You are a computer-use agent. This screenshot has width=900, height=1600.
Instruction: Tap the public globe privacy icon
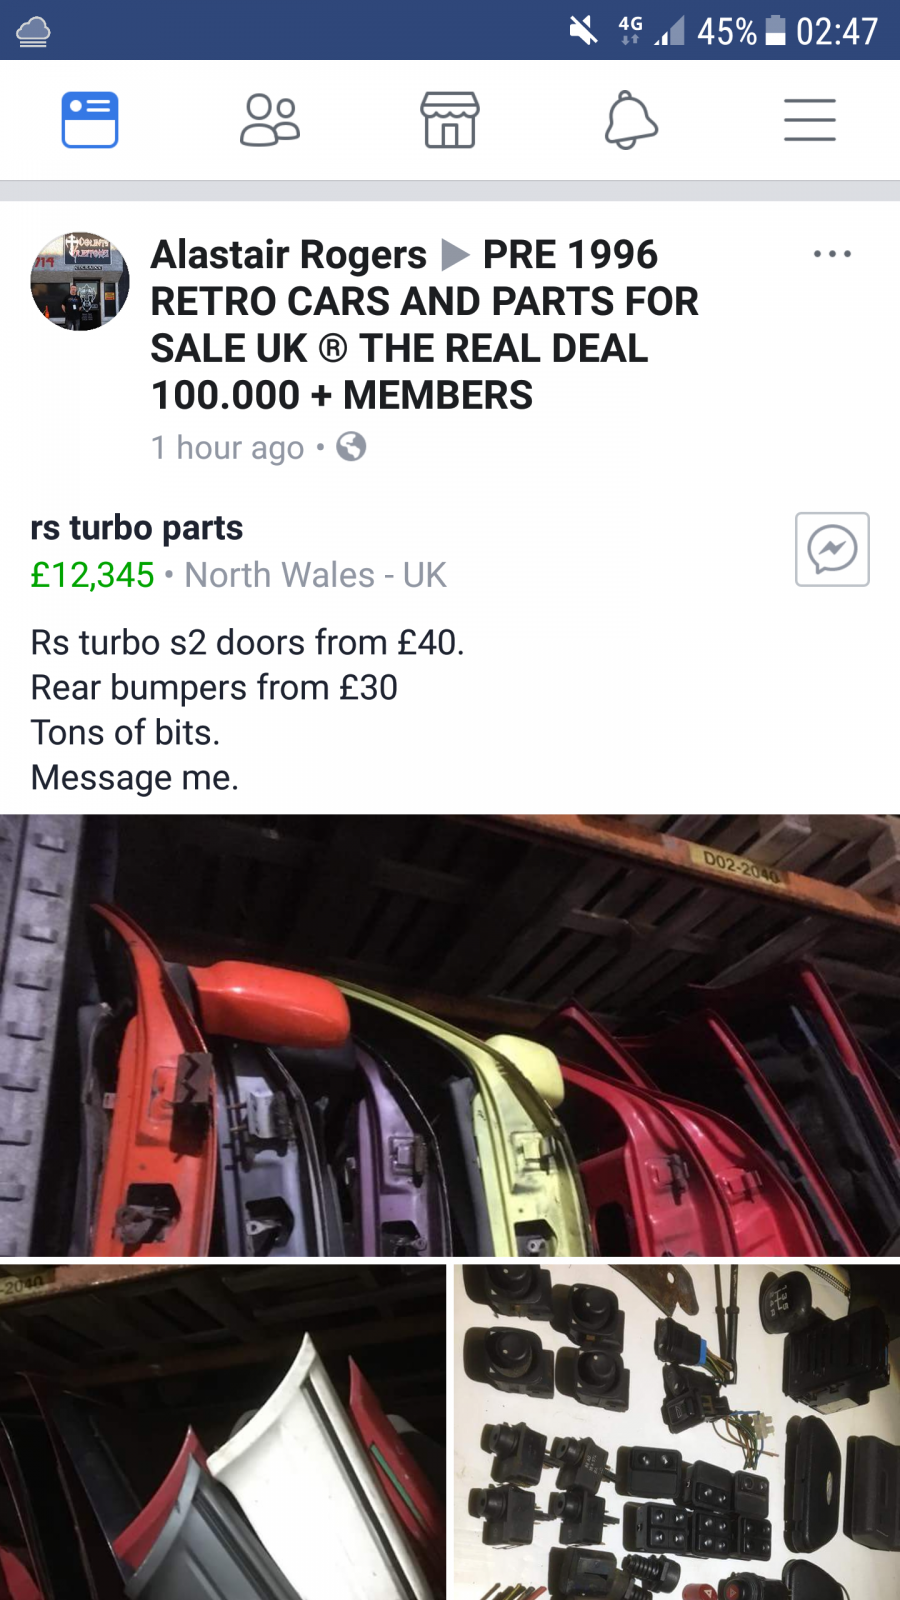click(351, 446)
